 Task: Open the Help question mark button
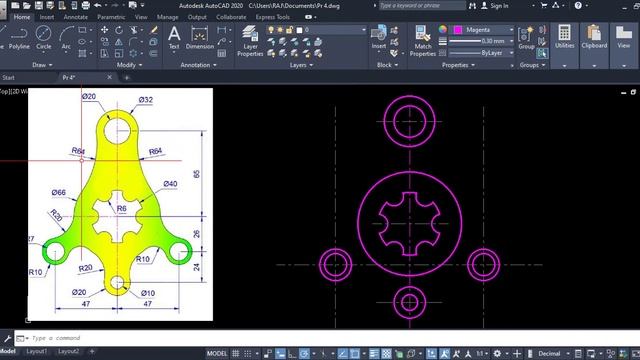click(x=578, y=6)
